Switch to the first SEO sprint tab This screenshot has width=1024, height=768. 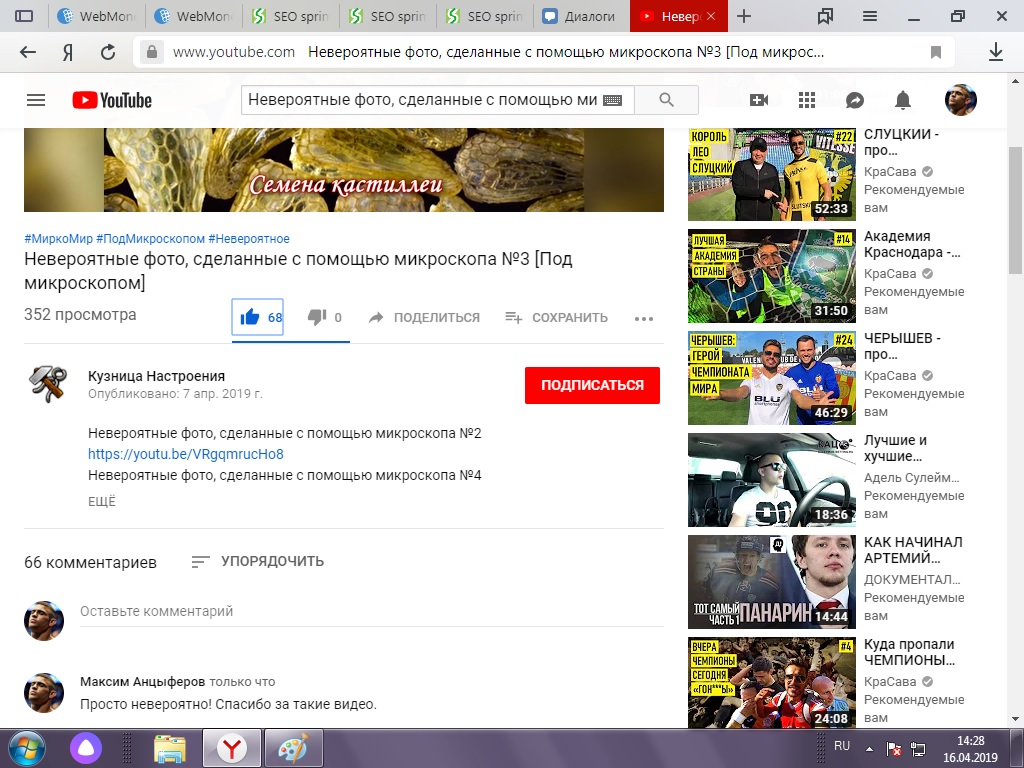pos(290,16)
